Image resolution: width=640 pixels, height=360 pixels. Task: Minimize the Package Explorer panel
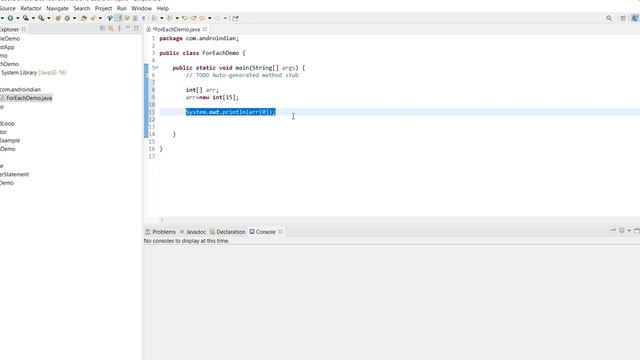pos(128,28)
